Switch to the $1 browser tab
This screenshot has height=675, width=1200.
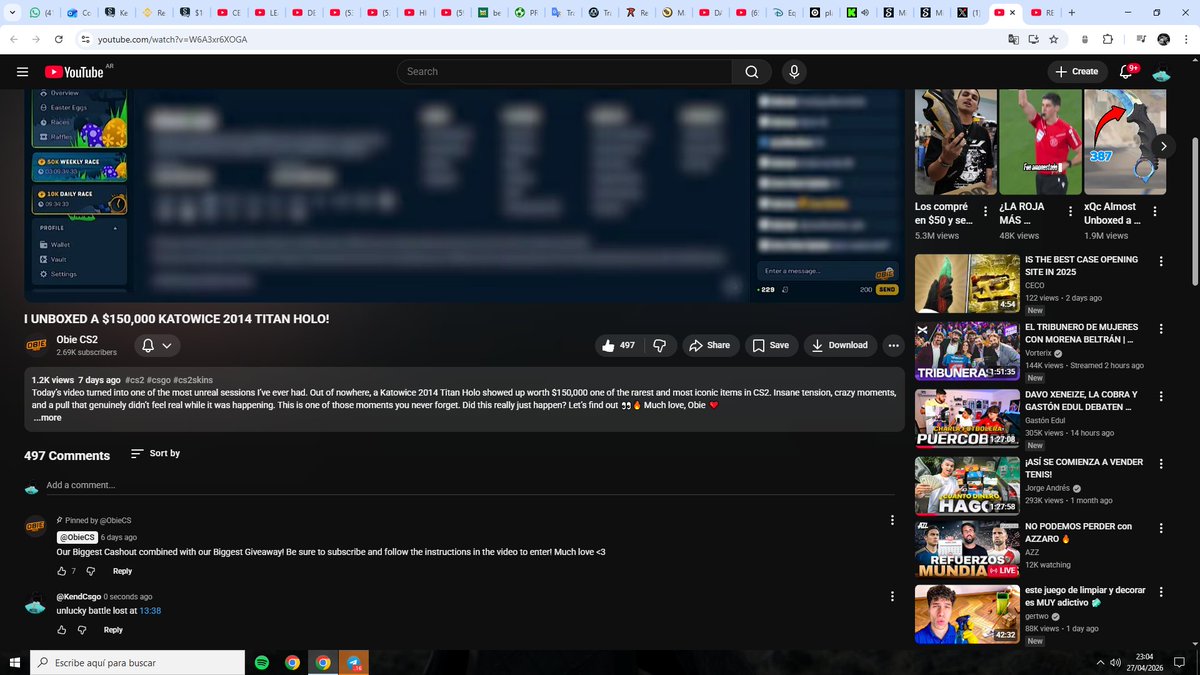(192, 13)
